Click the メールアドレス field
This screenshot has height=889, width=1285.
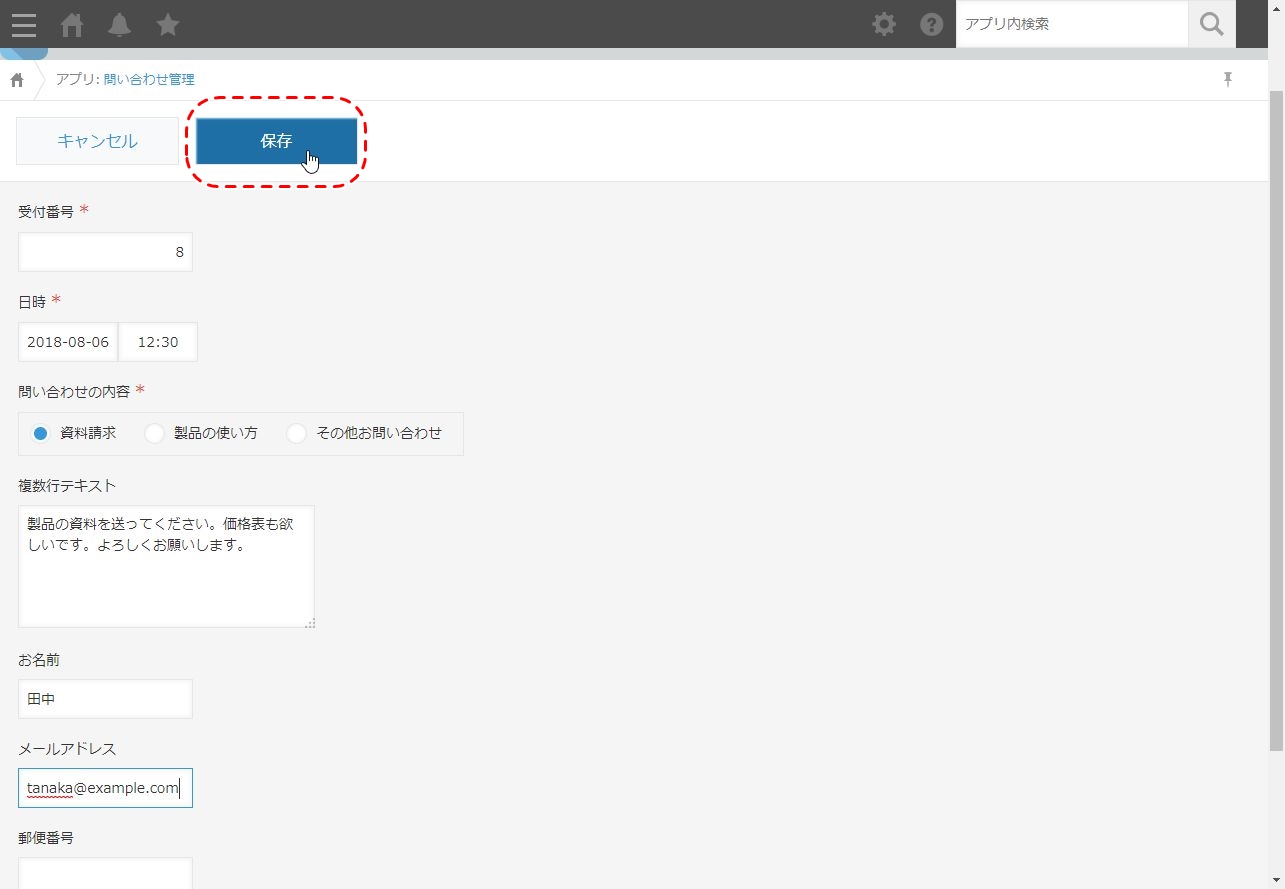[x=105, y=788]
